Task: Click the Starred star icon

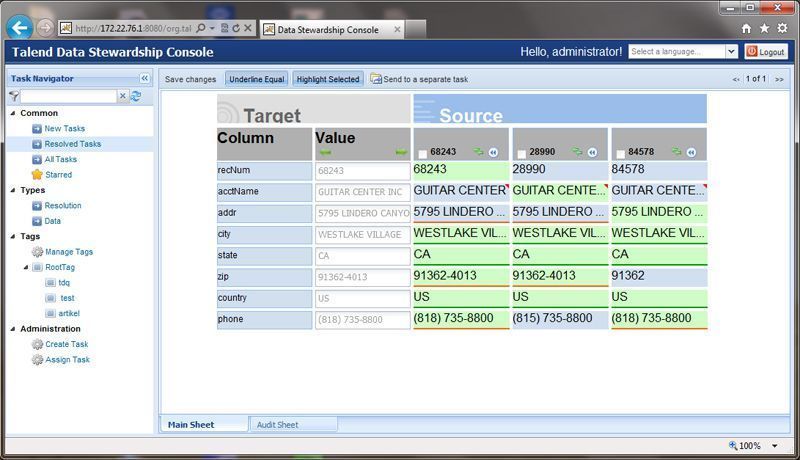Action: coord(37,174)
